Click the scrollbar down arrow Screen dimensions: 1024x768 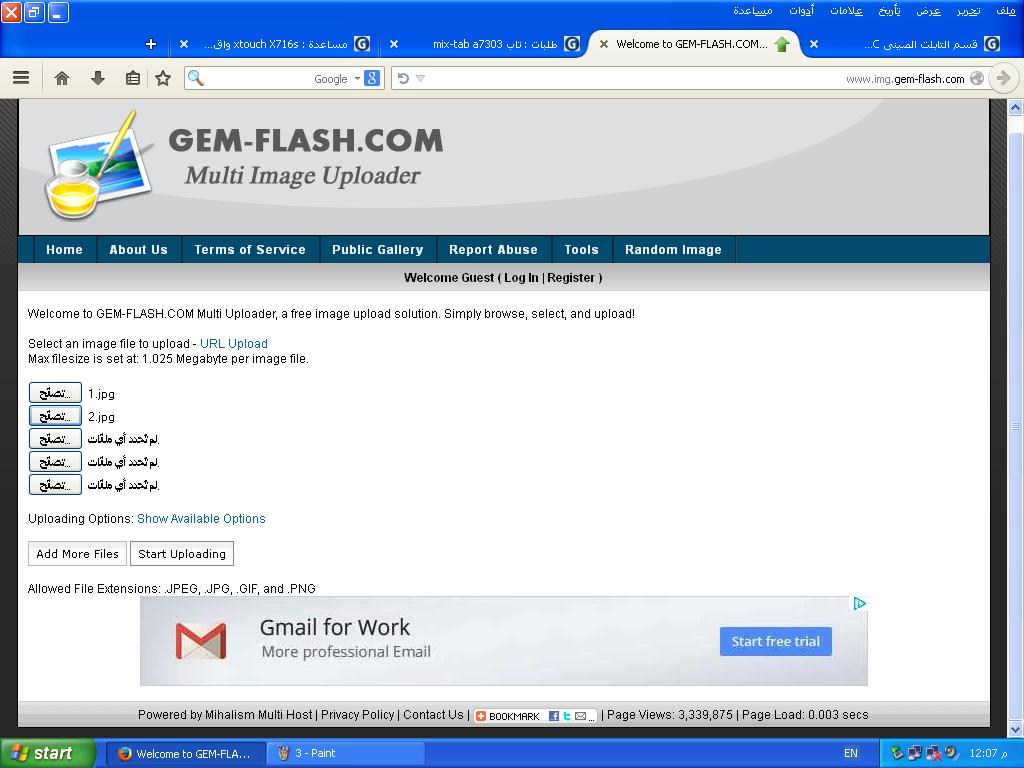click(x=1016, y=729)
